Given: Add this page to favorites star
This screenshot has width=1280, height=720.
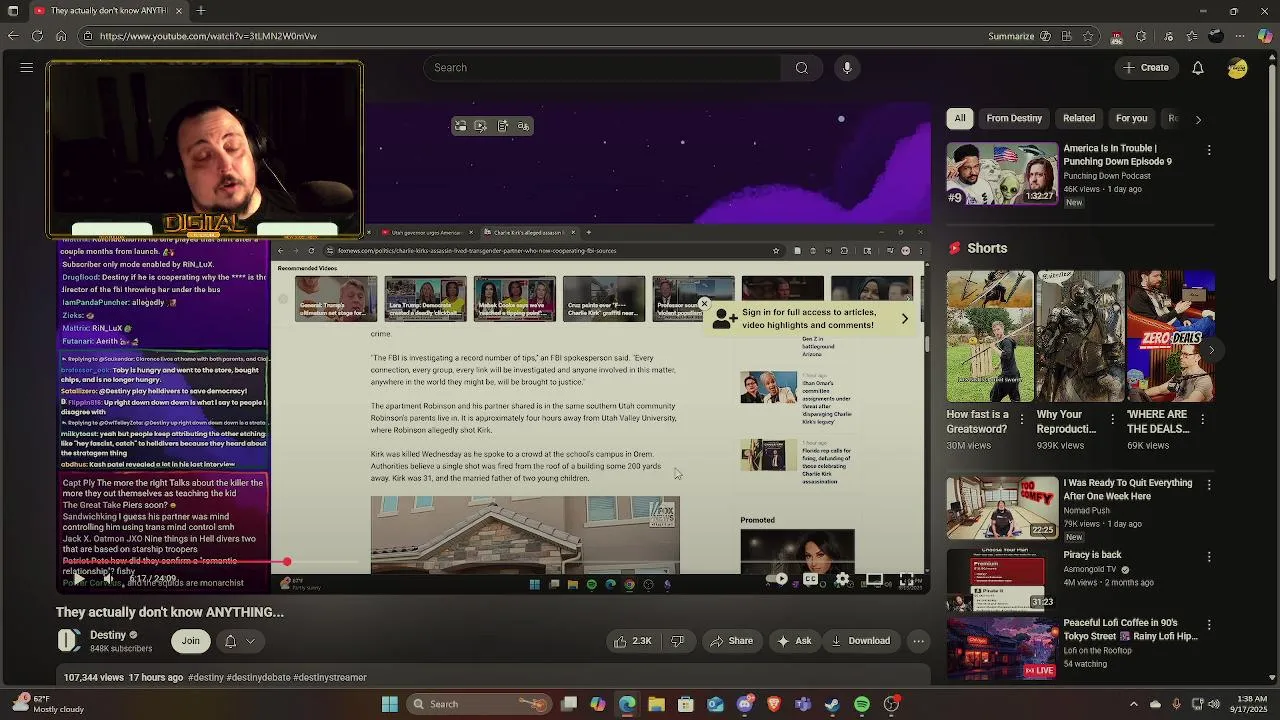Looking at the screenshot, I should point(1090,36).
